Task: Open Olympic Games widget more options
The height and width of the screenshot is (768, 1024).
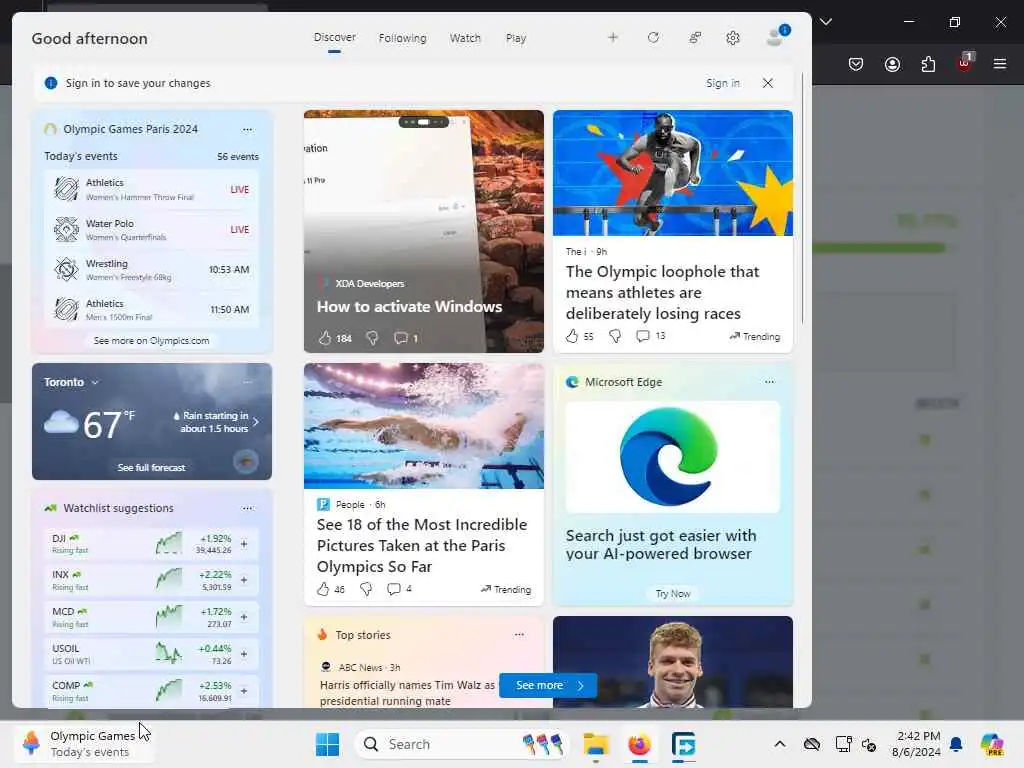Action: [248, 129]
